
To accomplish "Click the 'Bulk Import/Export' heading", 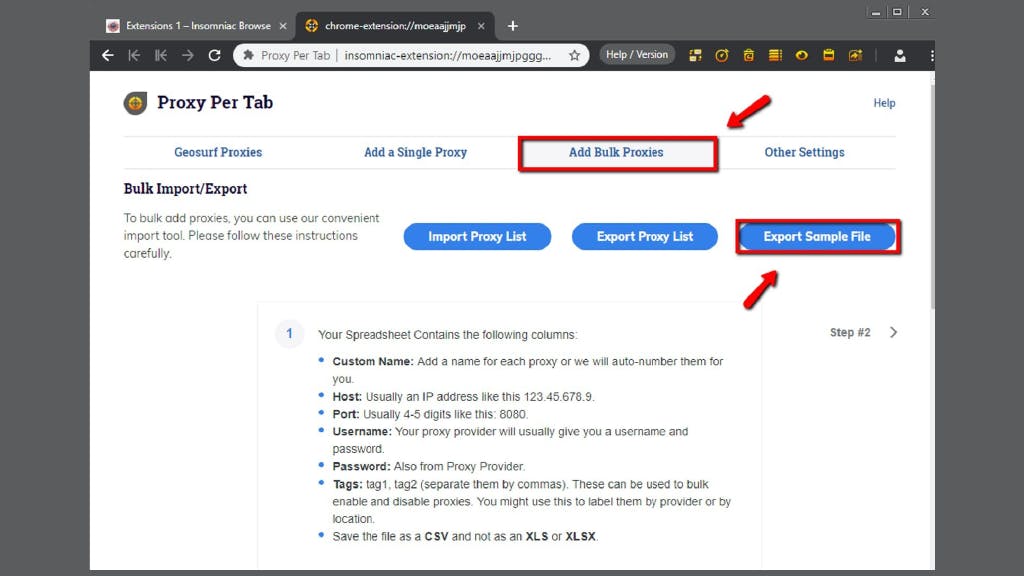I will [x=185, y=189].
